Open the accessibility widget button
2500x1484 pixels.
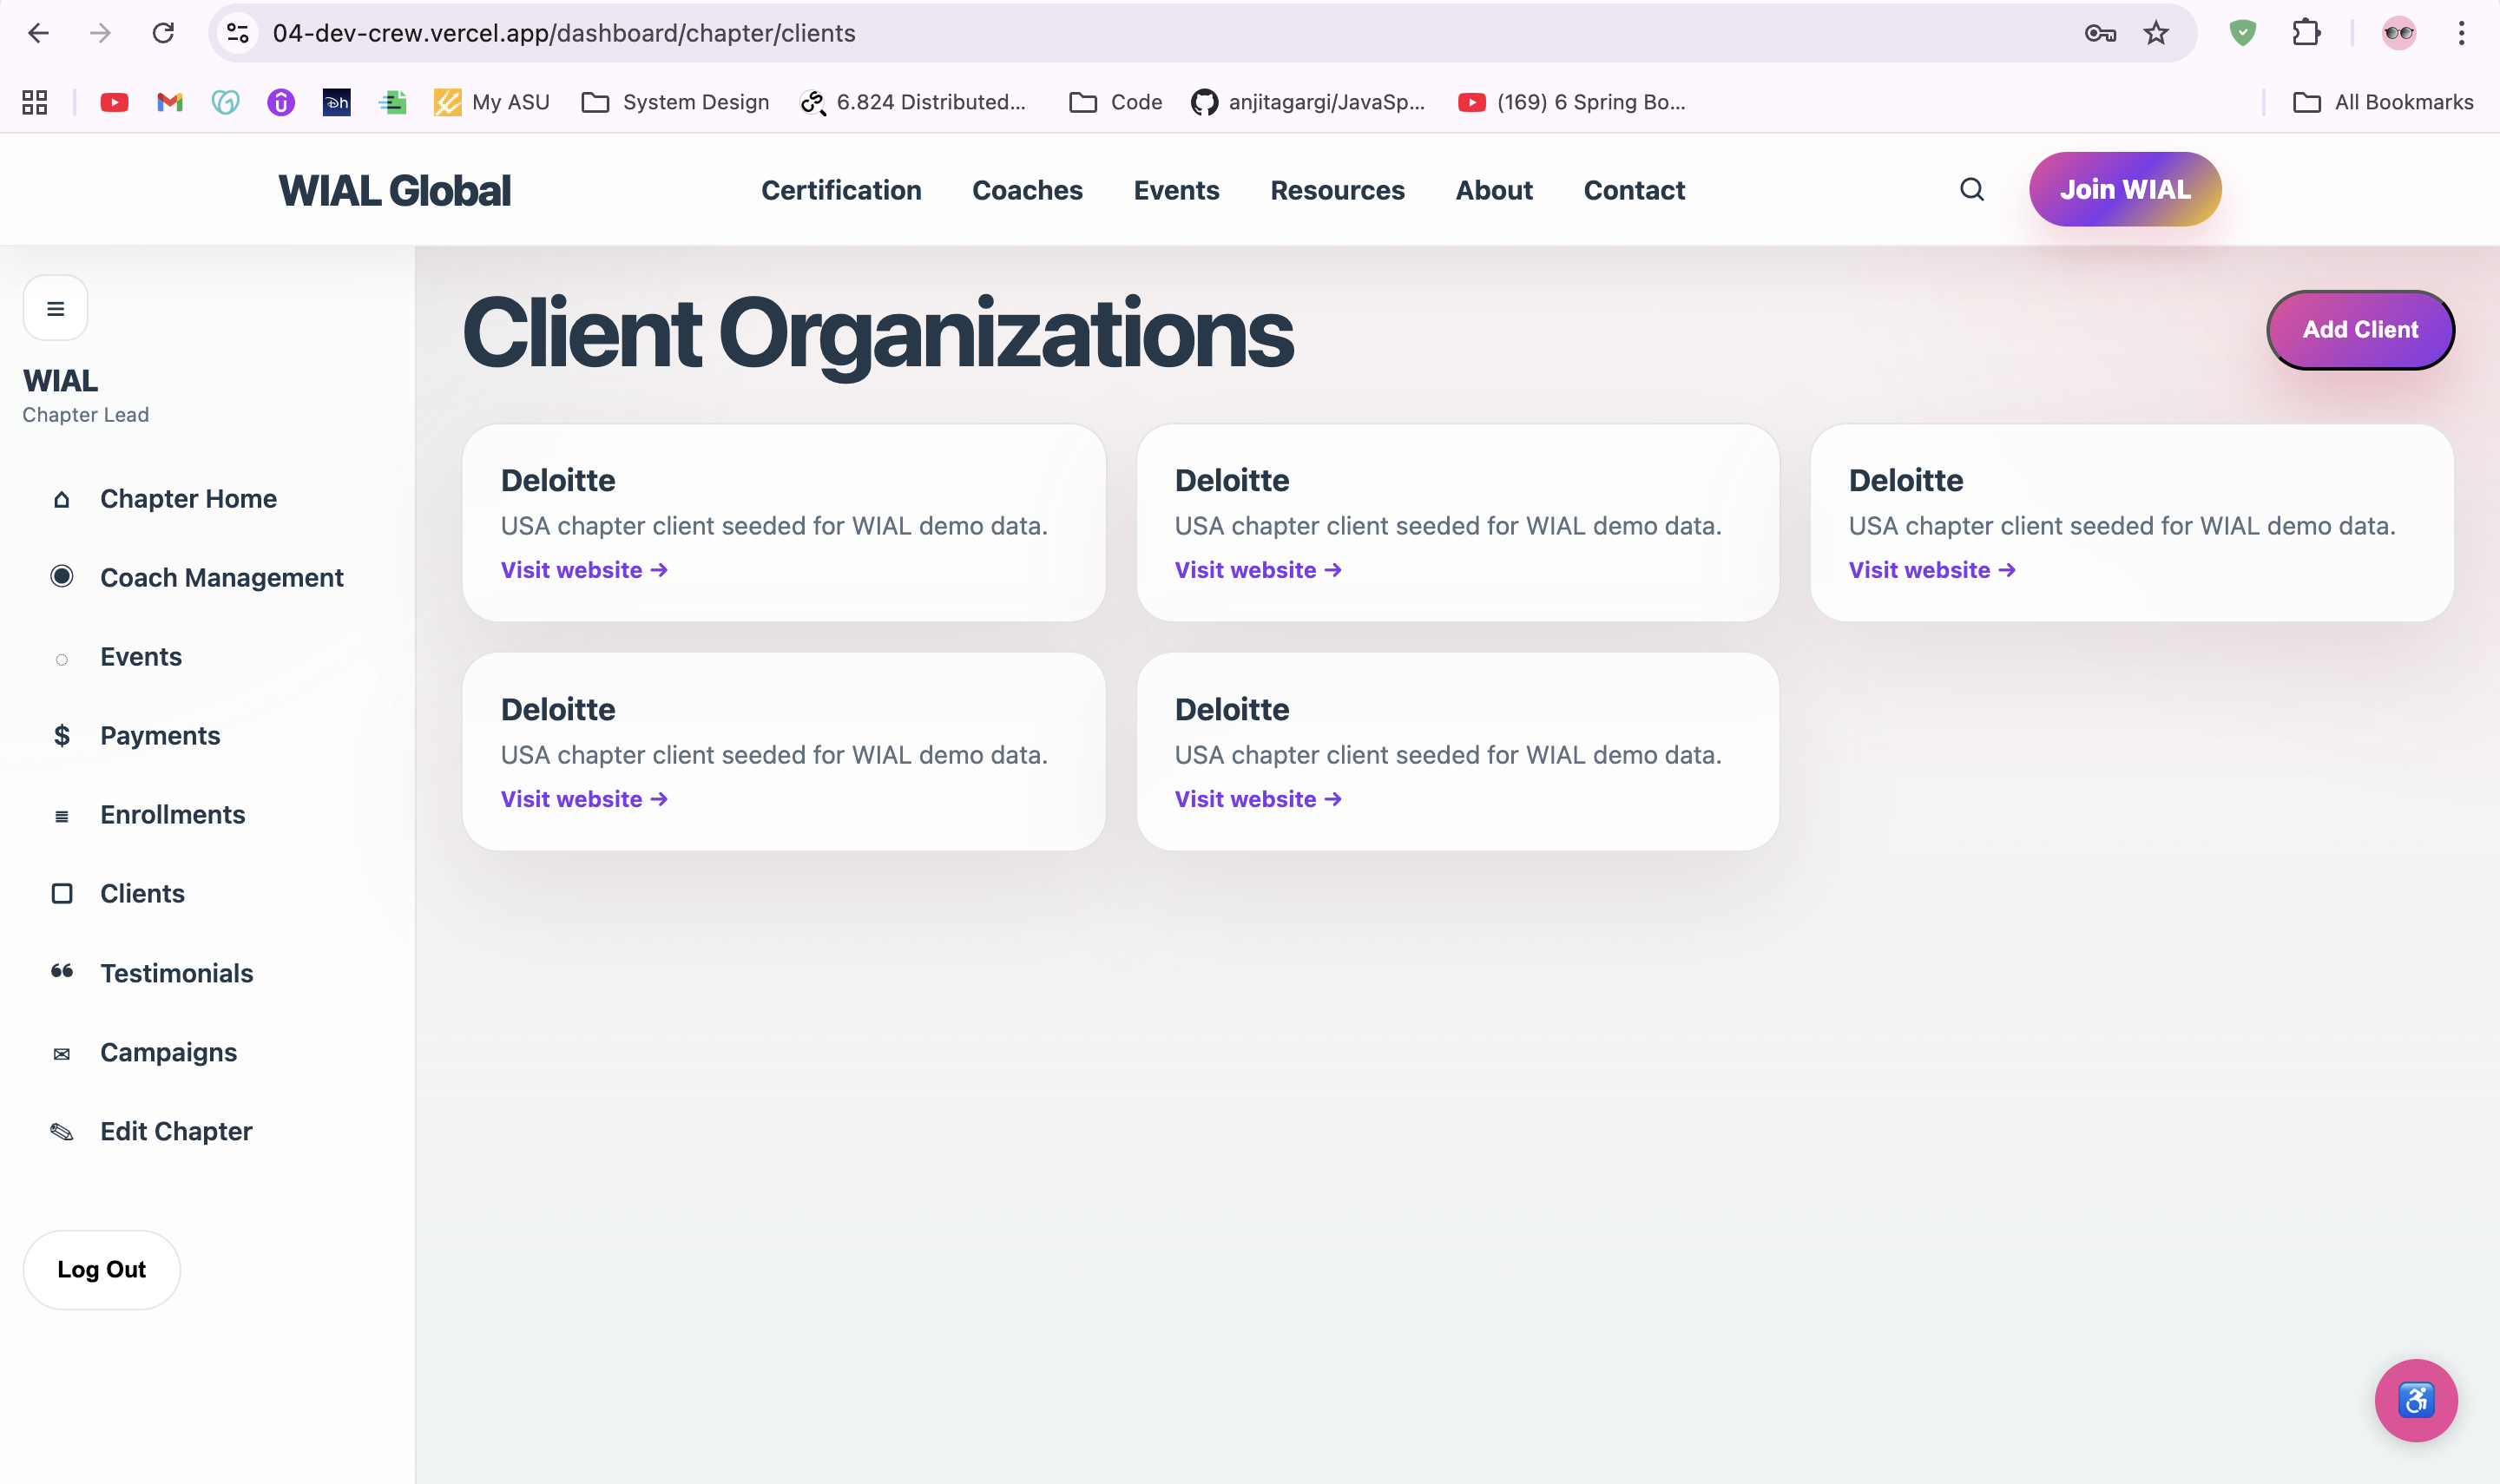pos(2415,1399)
